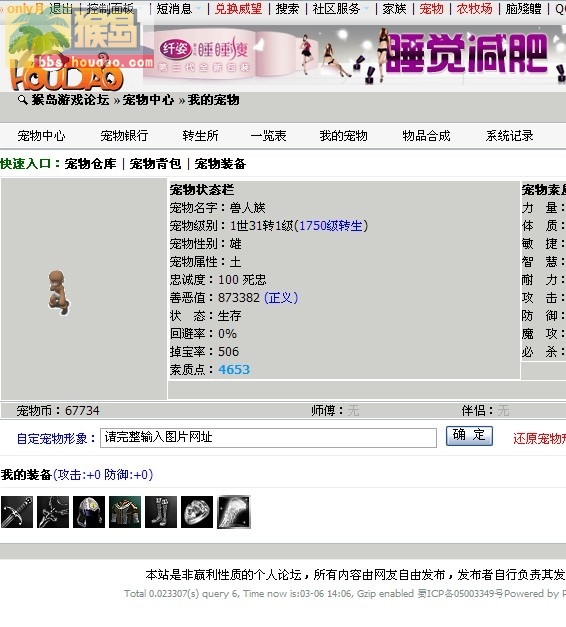Click the 4653 quality points value

pos(234,370)
